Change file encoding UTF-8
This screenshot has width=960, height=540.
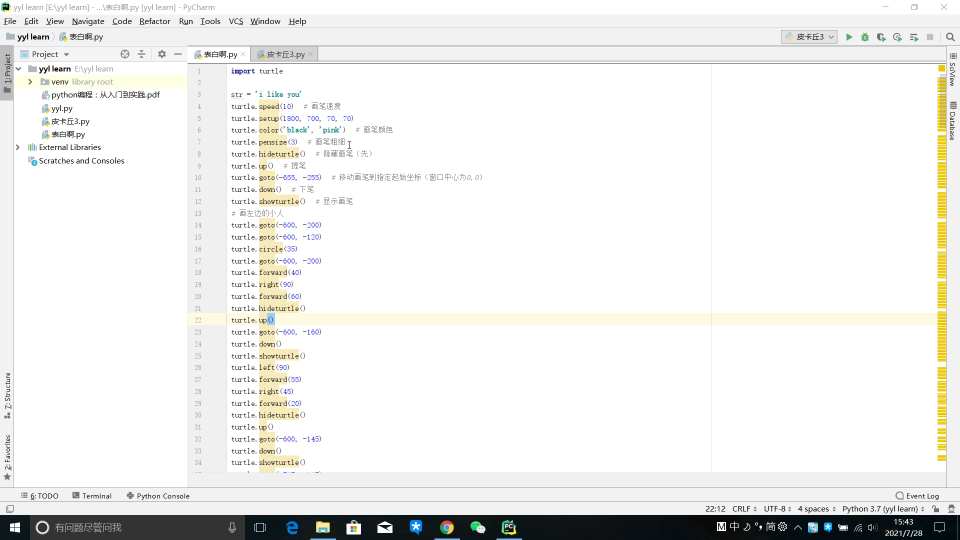pyautogui.click(x=778, y=509)
